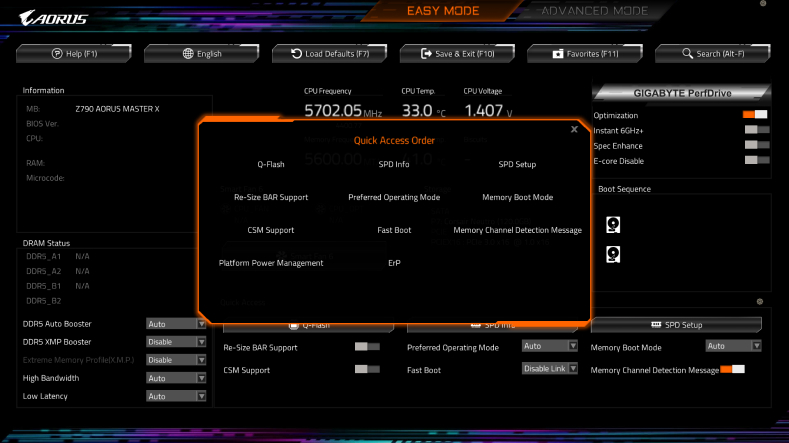The image size is (789, 443).
Task: Click Load Defaults (F7)
Action: (x=329, y=53)
